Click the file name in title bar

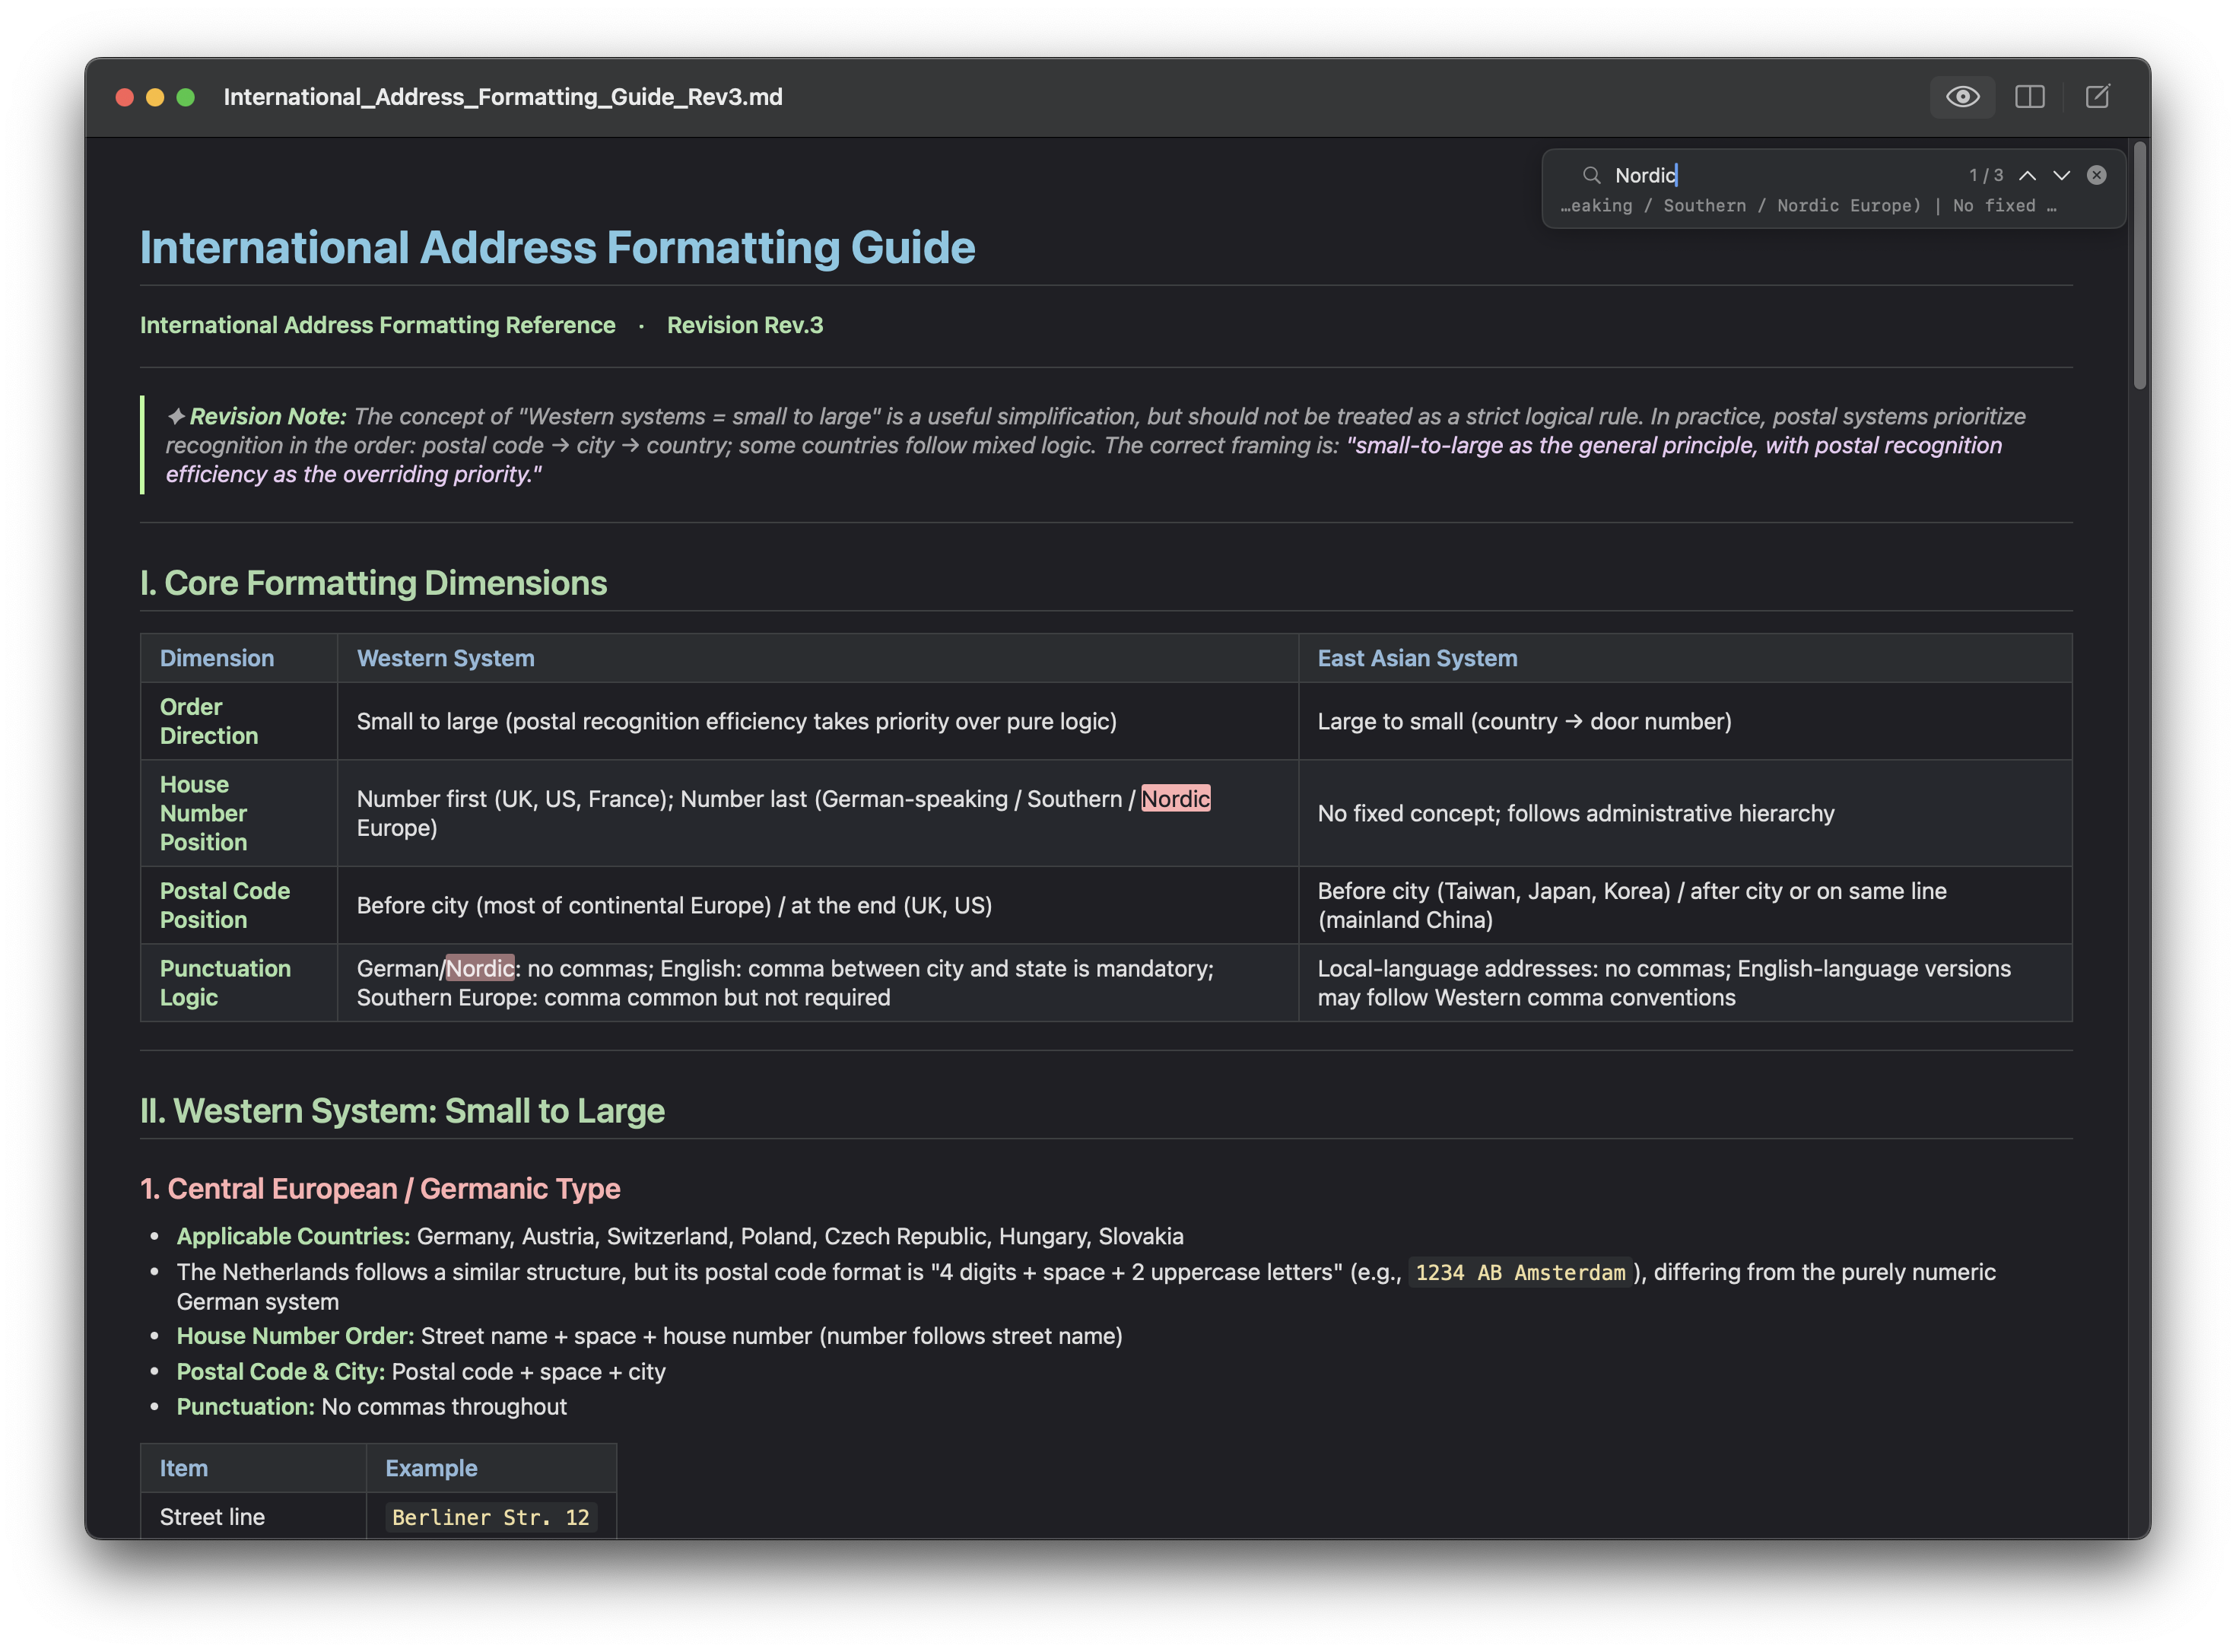[503, 97]
